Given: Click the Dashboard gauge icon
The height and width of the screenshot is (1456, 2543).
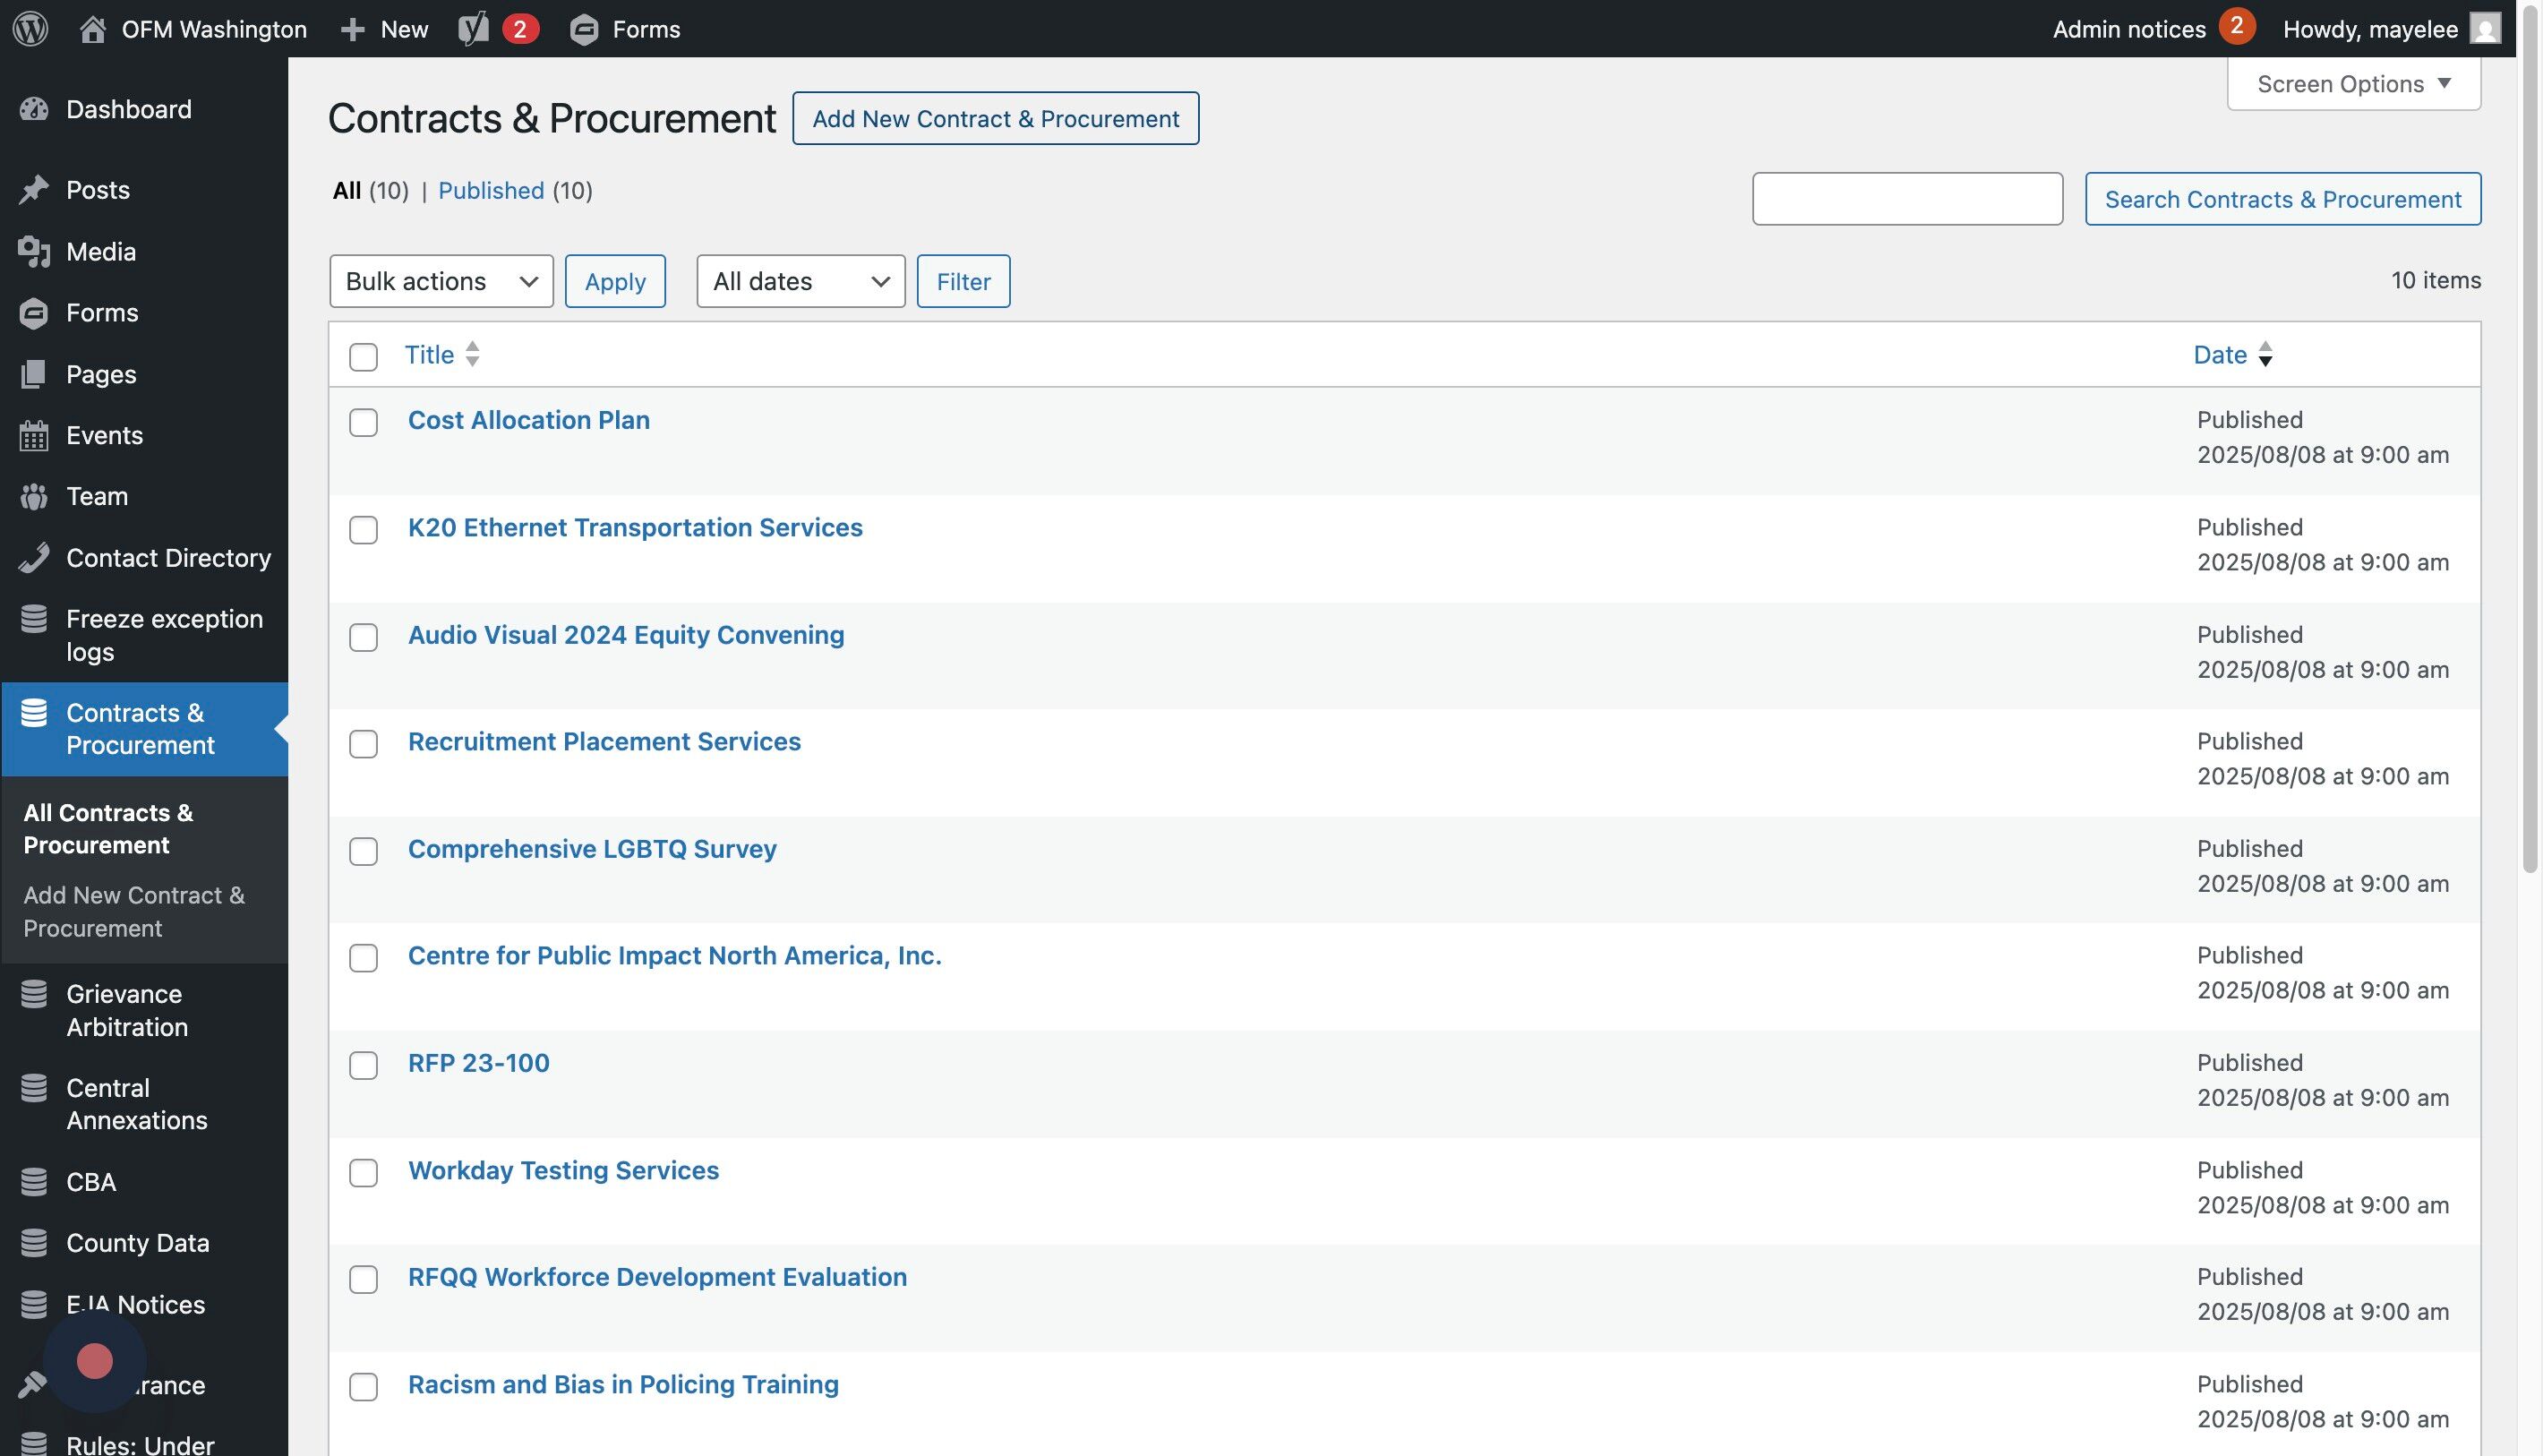Looking at the screenshot, I should click(34, 109).
